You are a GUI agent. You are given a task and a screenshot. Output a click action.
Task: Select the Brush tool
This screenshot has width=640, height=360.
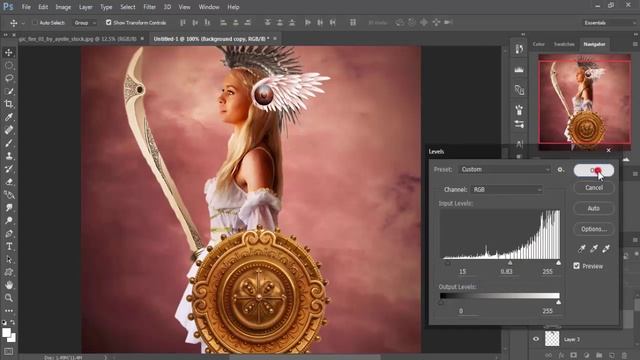click(9, 143)
